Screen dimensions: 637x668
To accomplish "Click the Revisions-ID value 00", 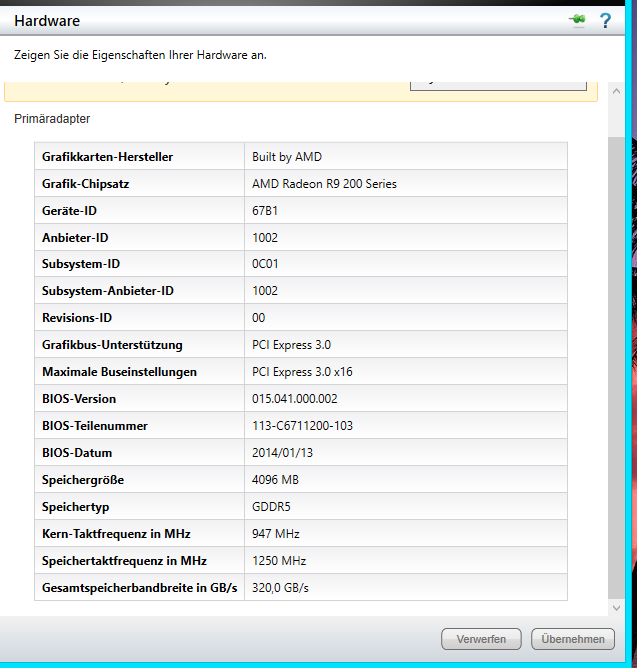I will coord(259,318).
